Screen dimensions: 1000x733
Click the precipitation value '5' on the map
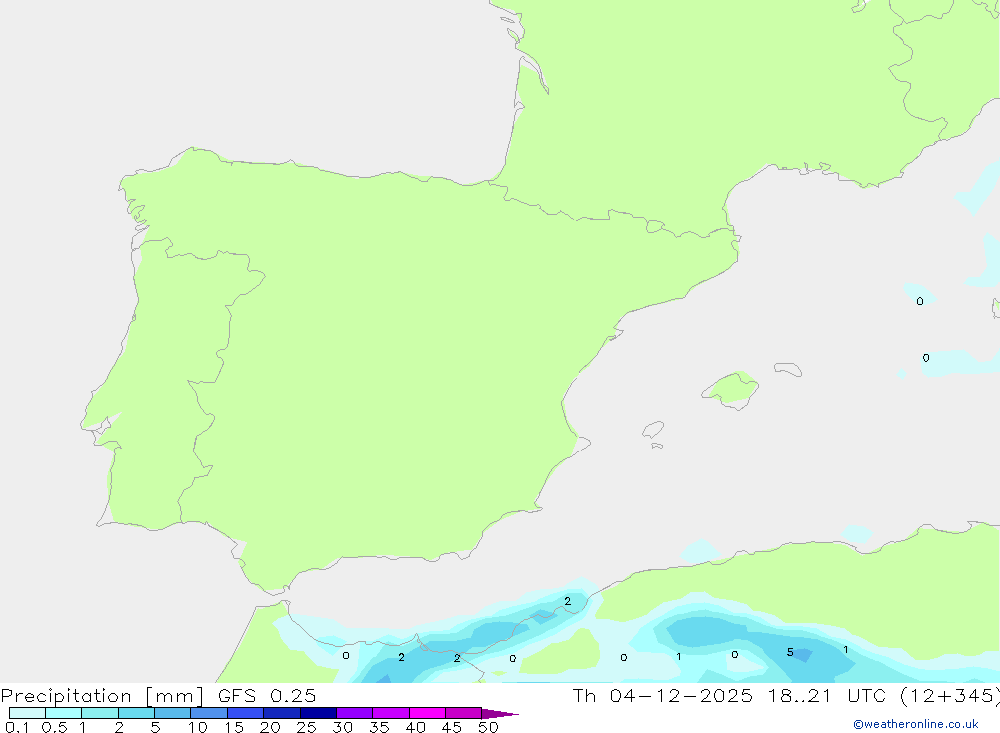790,652
